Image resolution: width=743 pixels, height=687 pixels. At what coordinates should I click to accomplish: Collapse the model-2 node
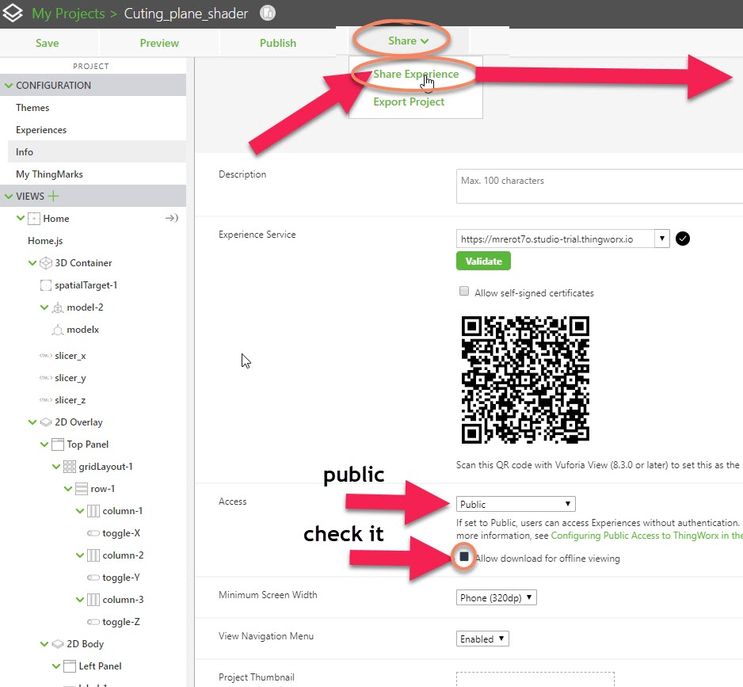pyautogui.click(x=44, y=307)
